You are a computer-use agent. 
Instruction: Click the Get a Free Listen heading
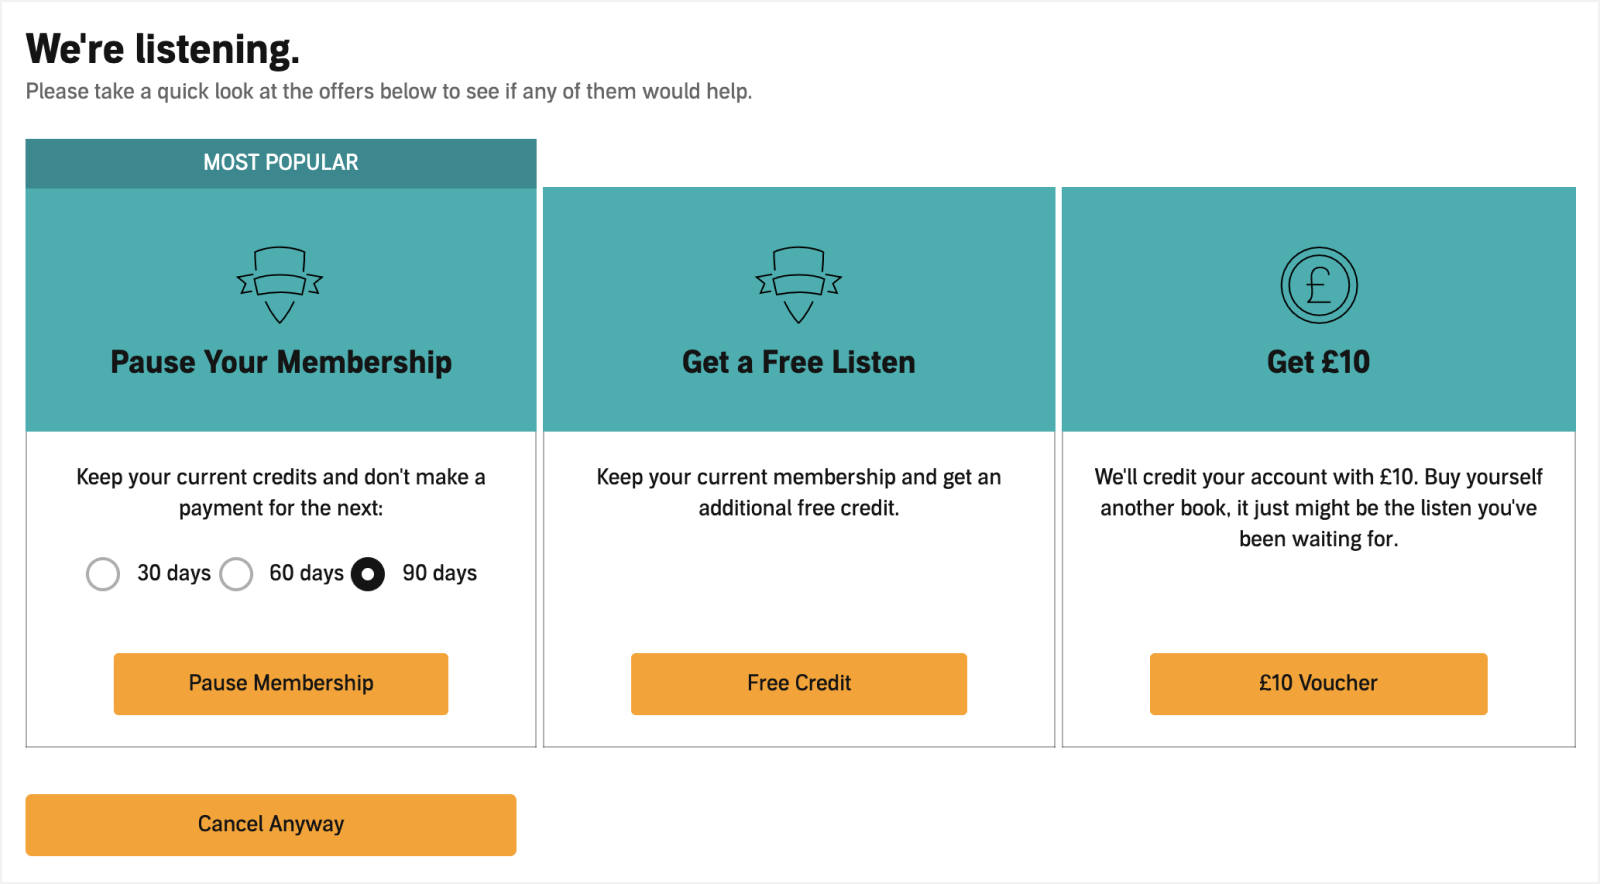tap(799, 362)
